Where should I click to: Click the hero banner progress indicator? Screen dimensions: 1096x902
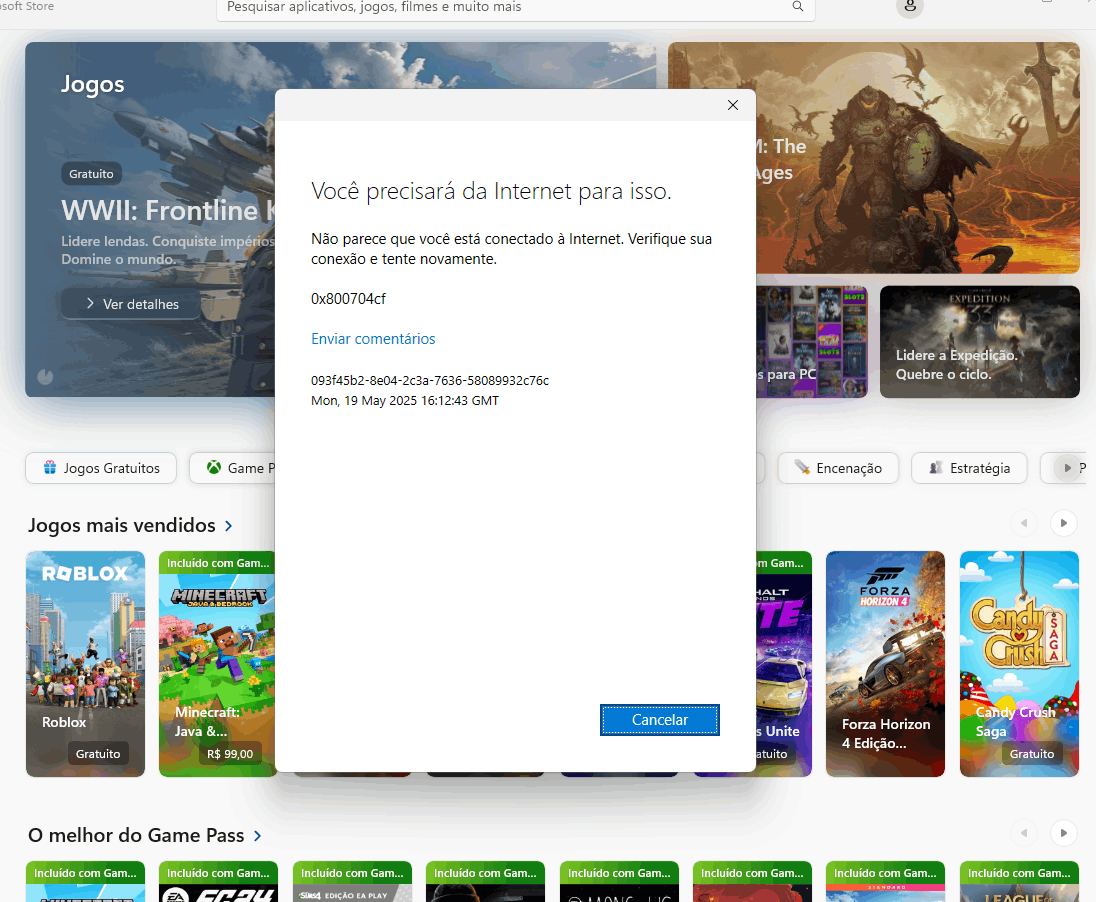pos(45,377)
